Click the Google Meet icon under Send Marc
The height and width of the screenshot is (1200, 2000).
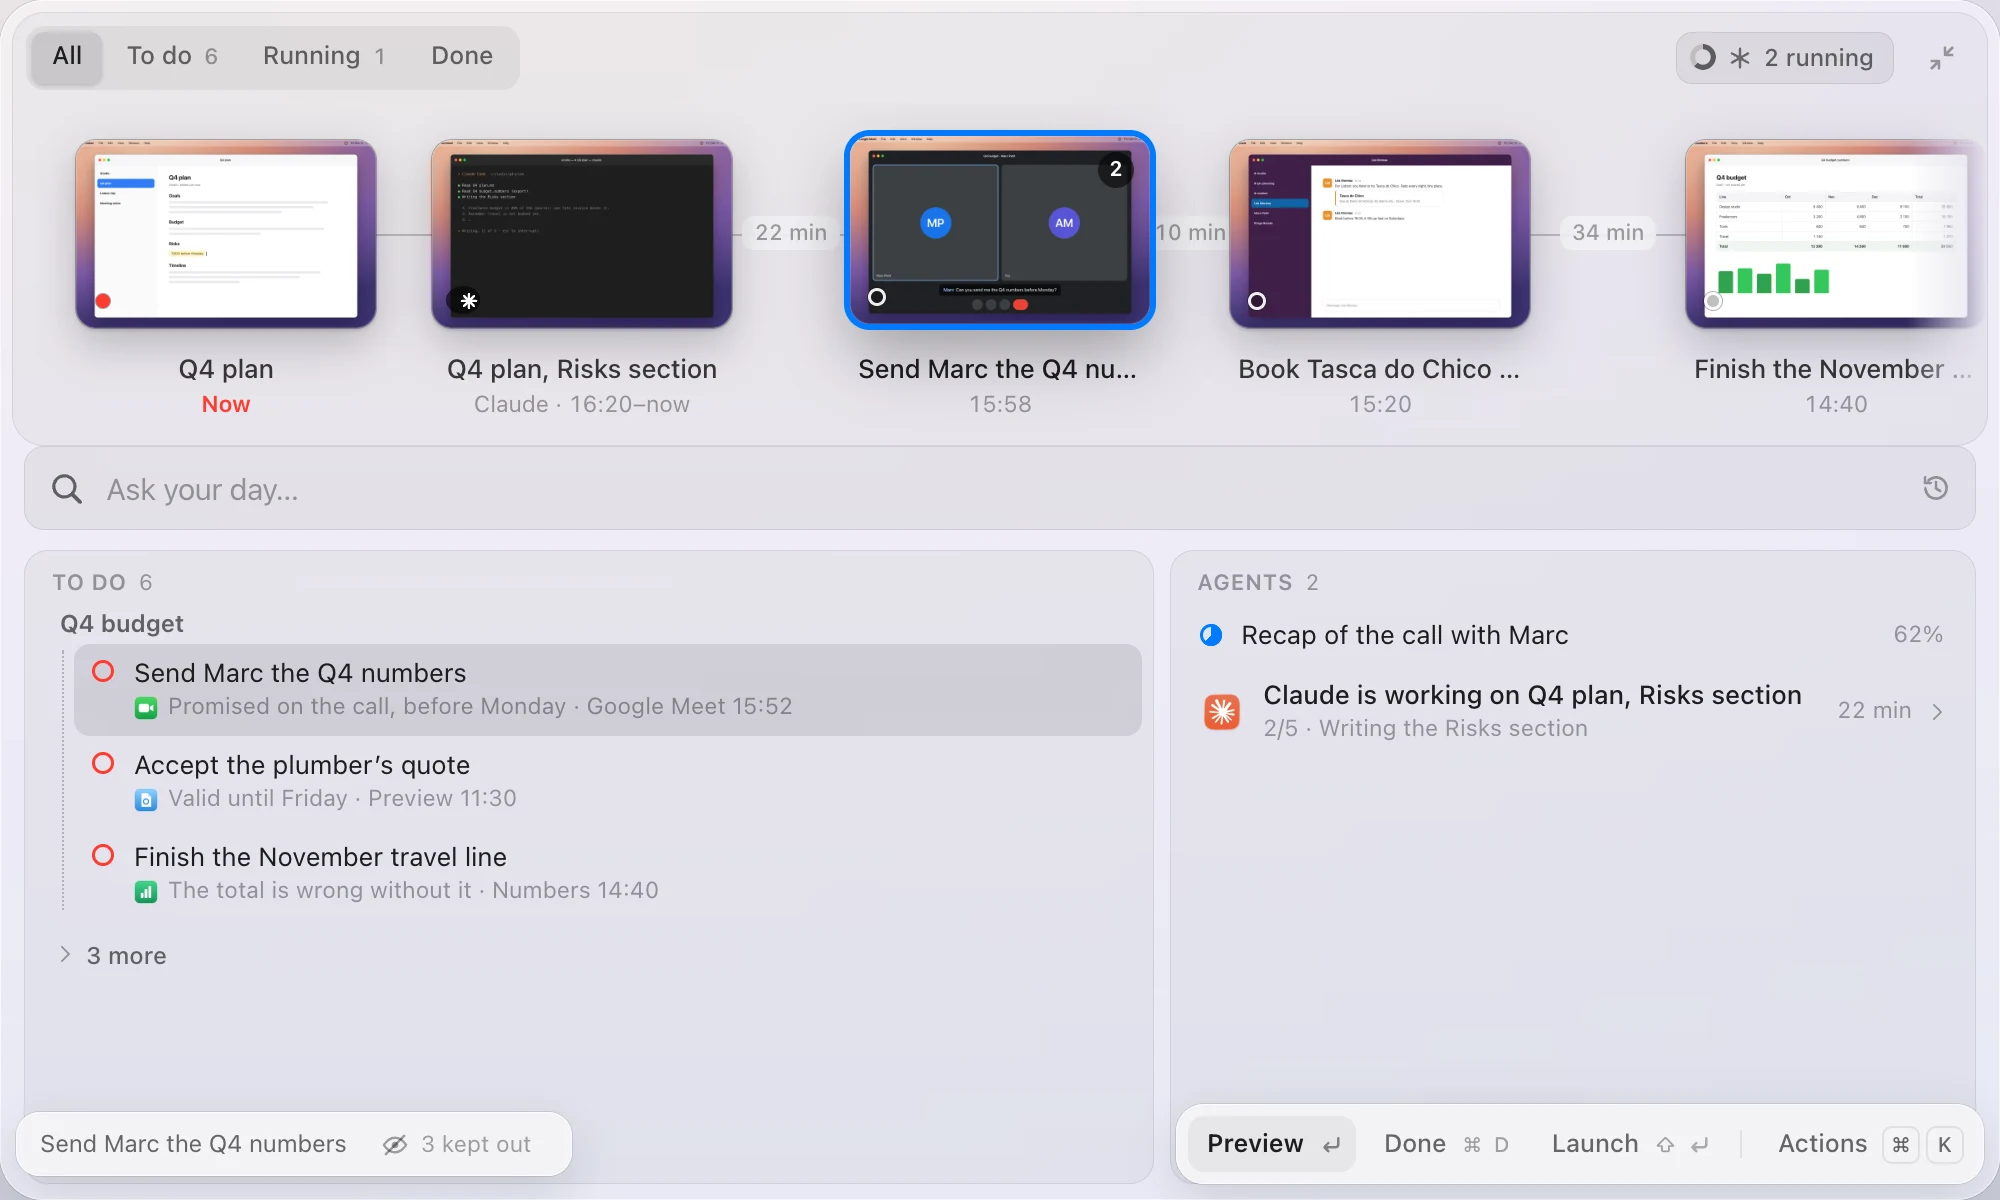(x=146, y=708)
